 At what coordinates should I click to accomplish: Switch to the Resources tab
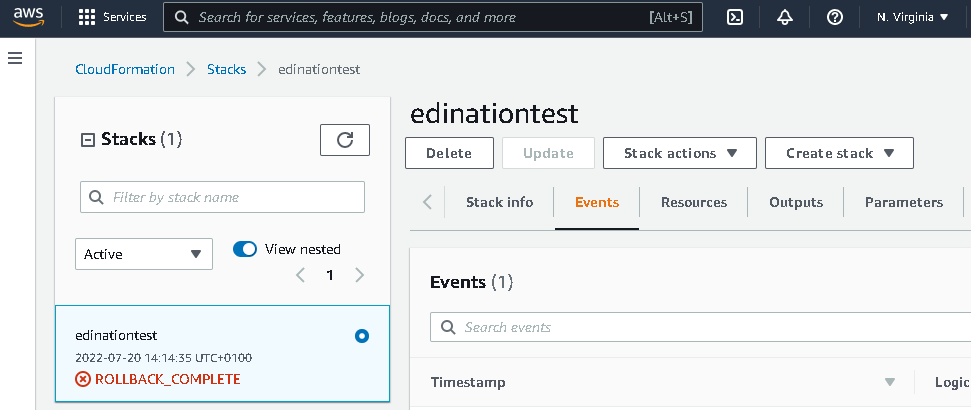[x=694, y=203]
